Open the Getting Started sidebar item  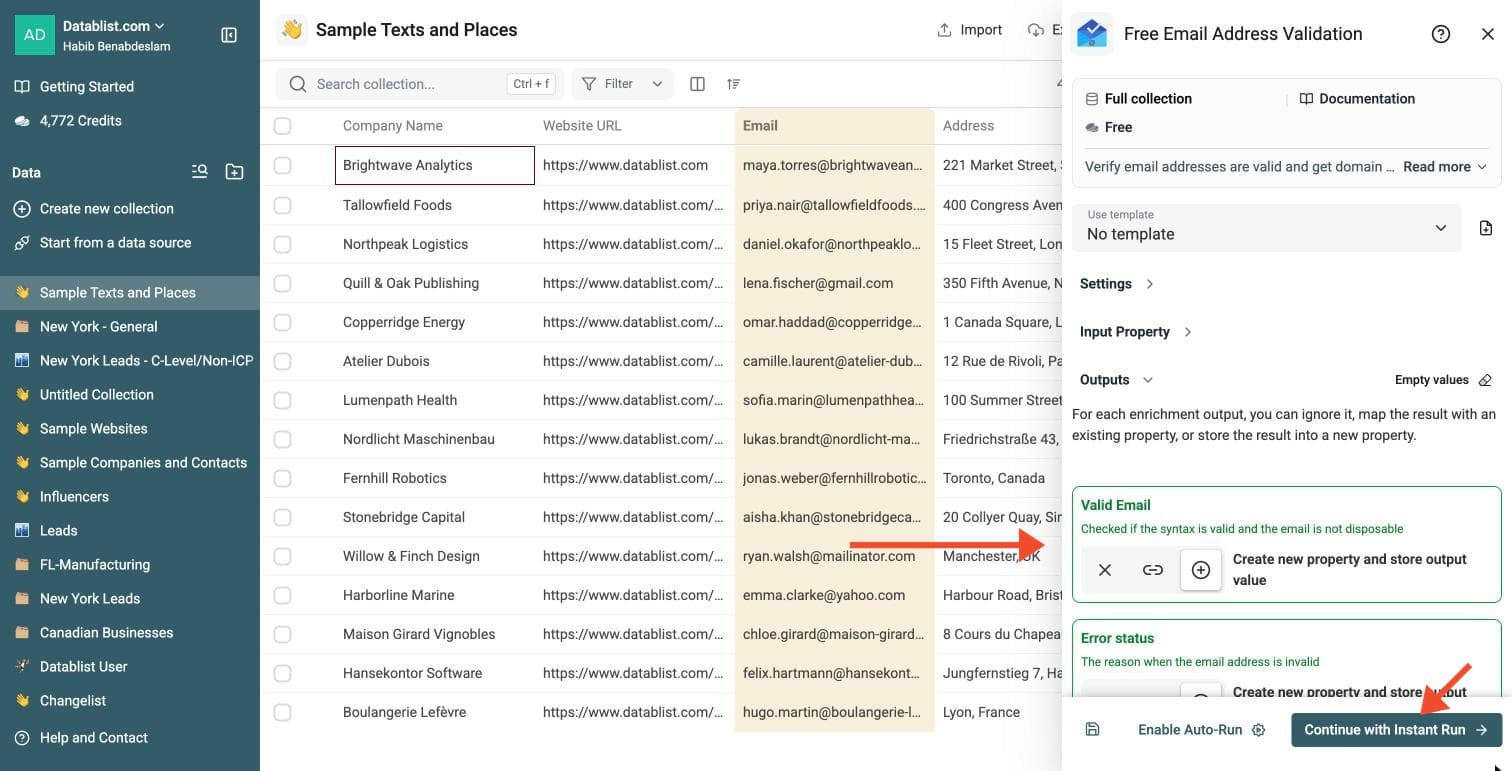(x=130, y=87)
